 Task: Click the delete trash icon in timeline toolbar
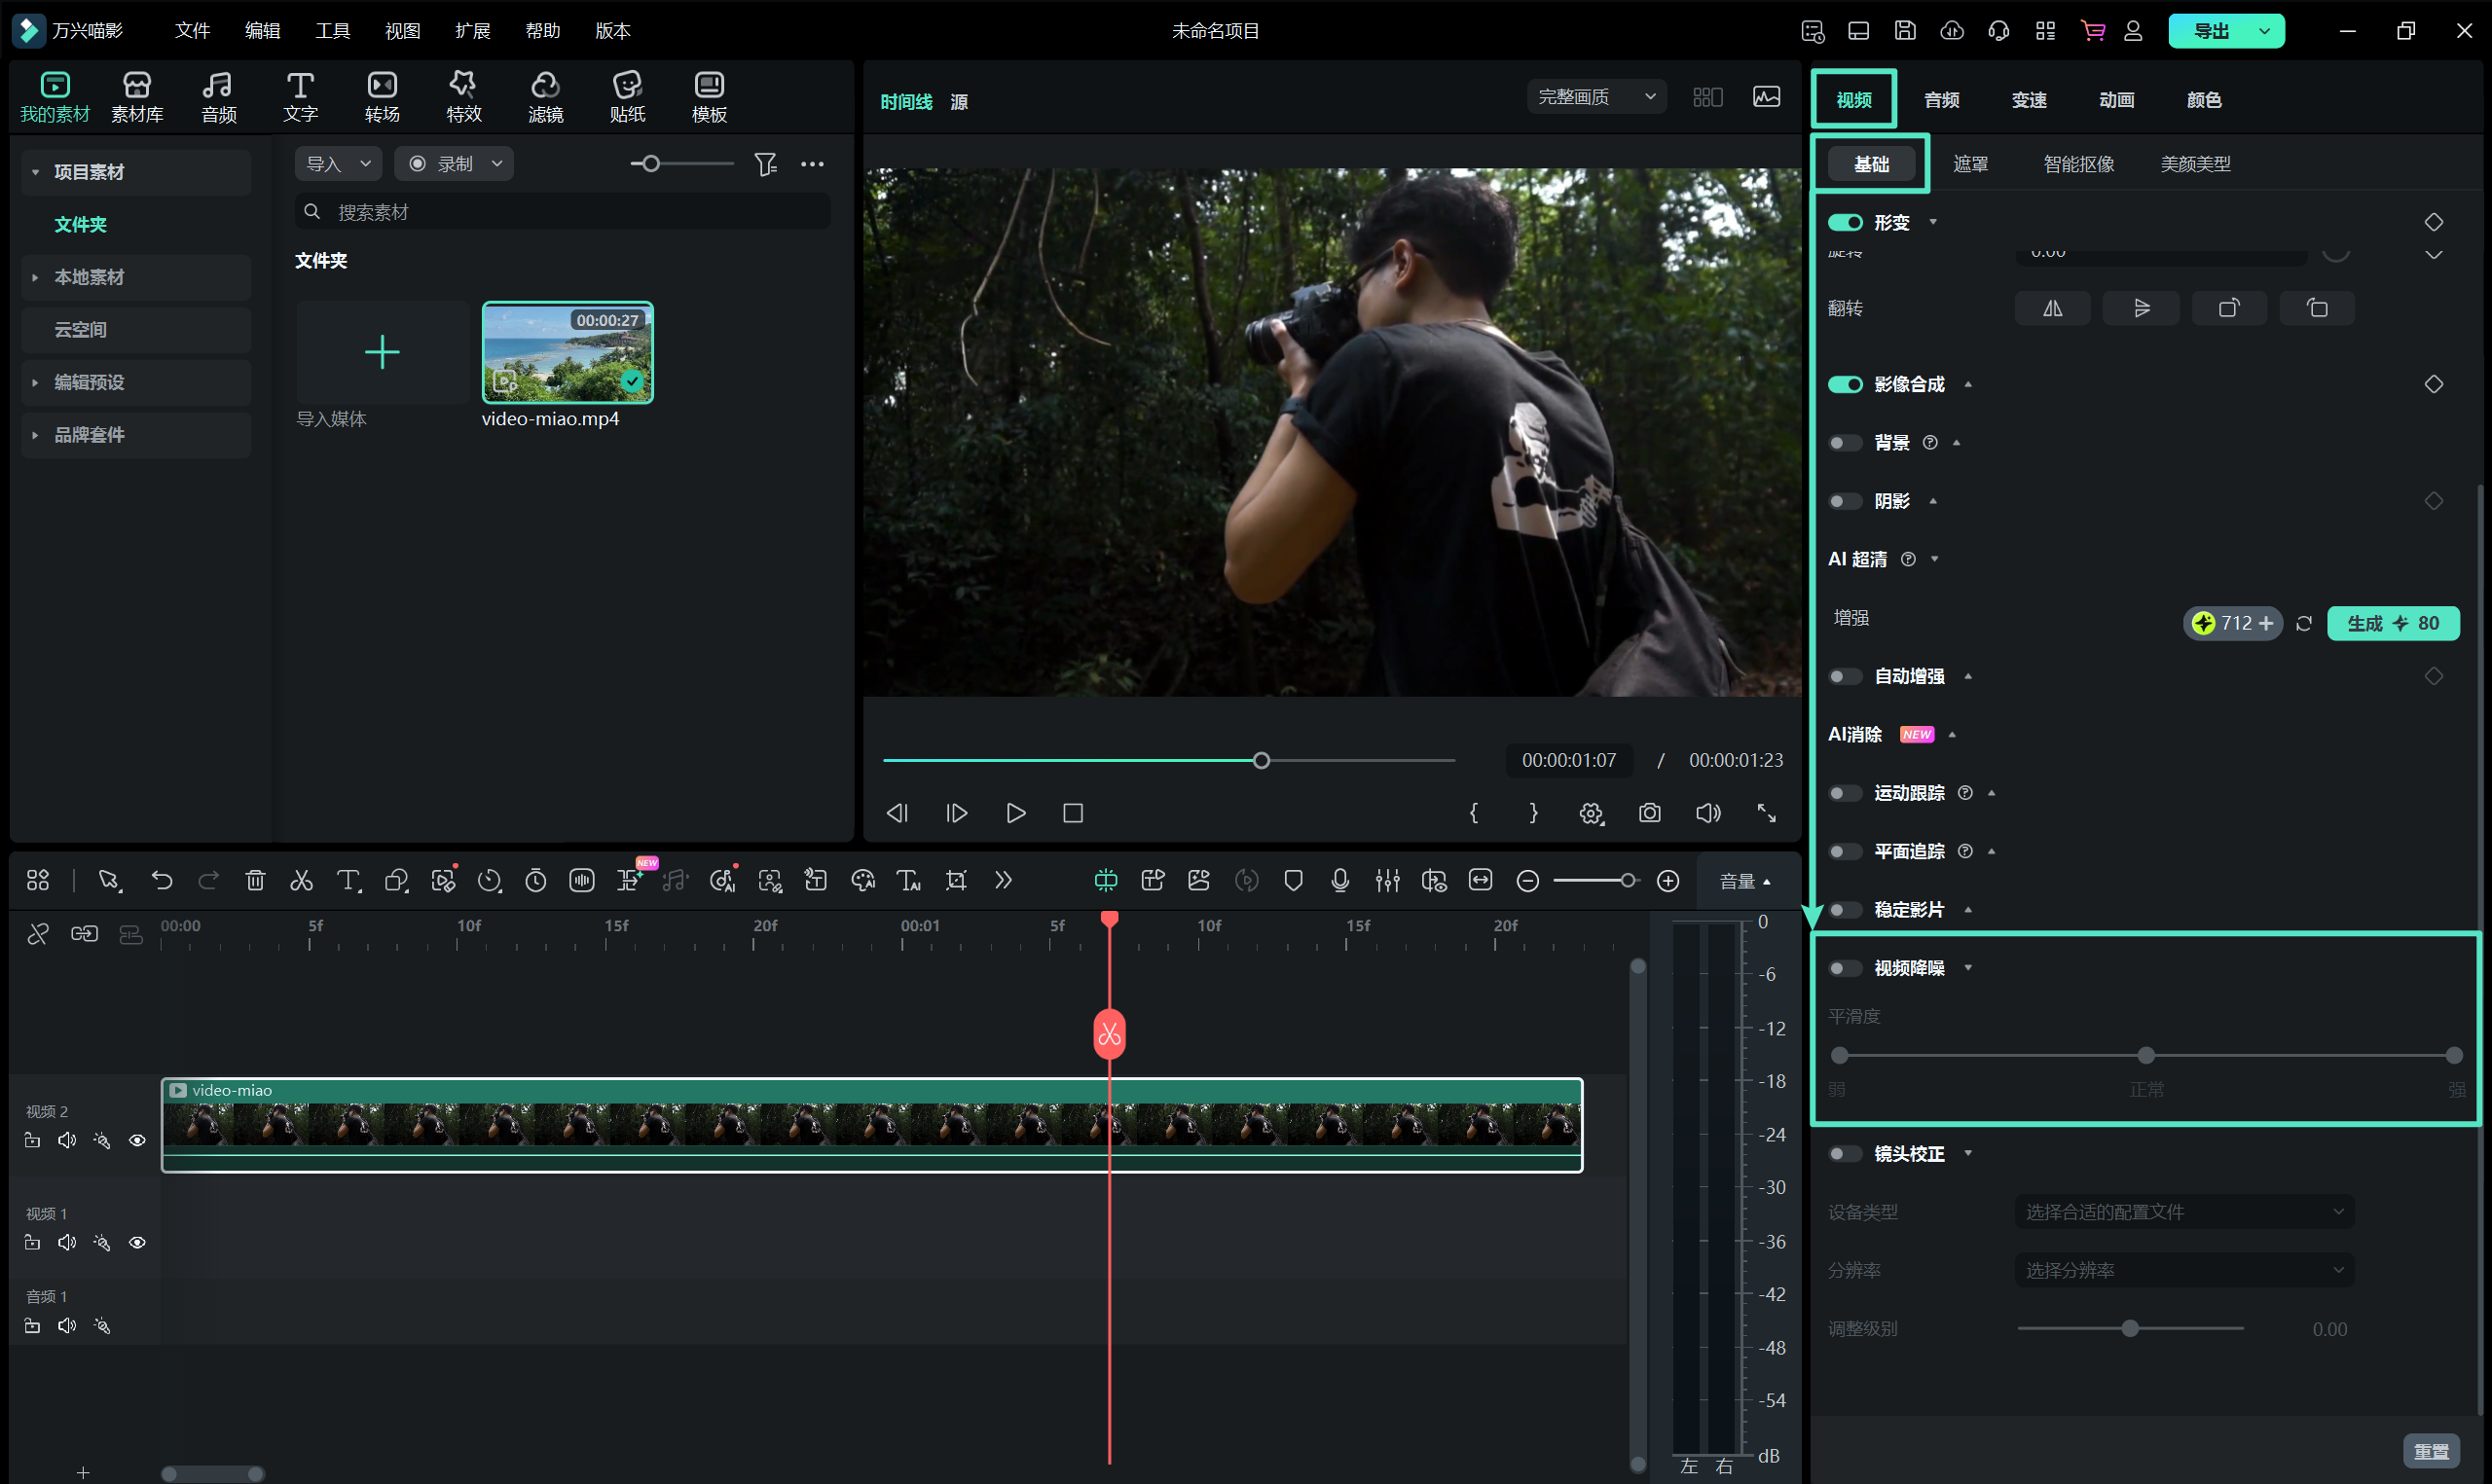(x=255, y=880)
